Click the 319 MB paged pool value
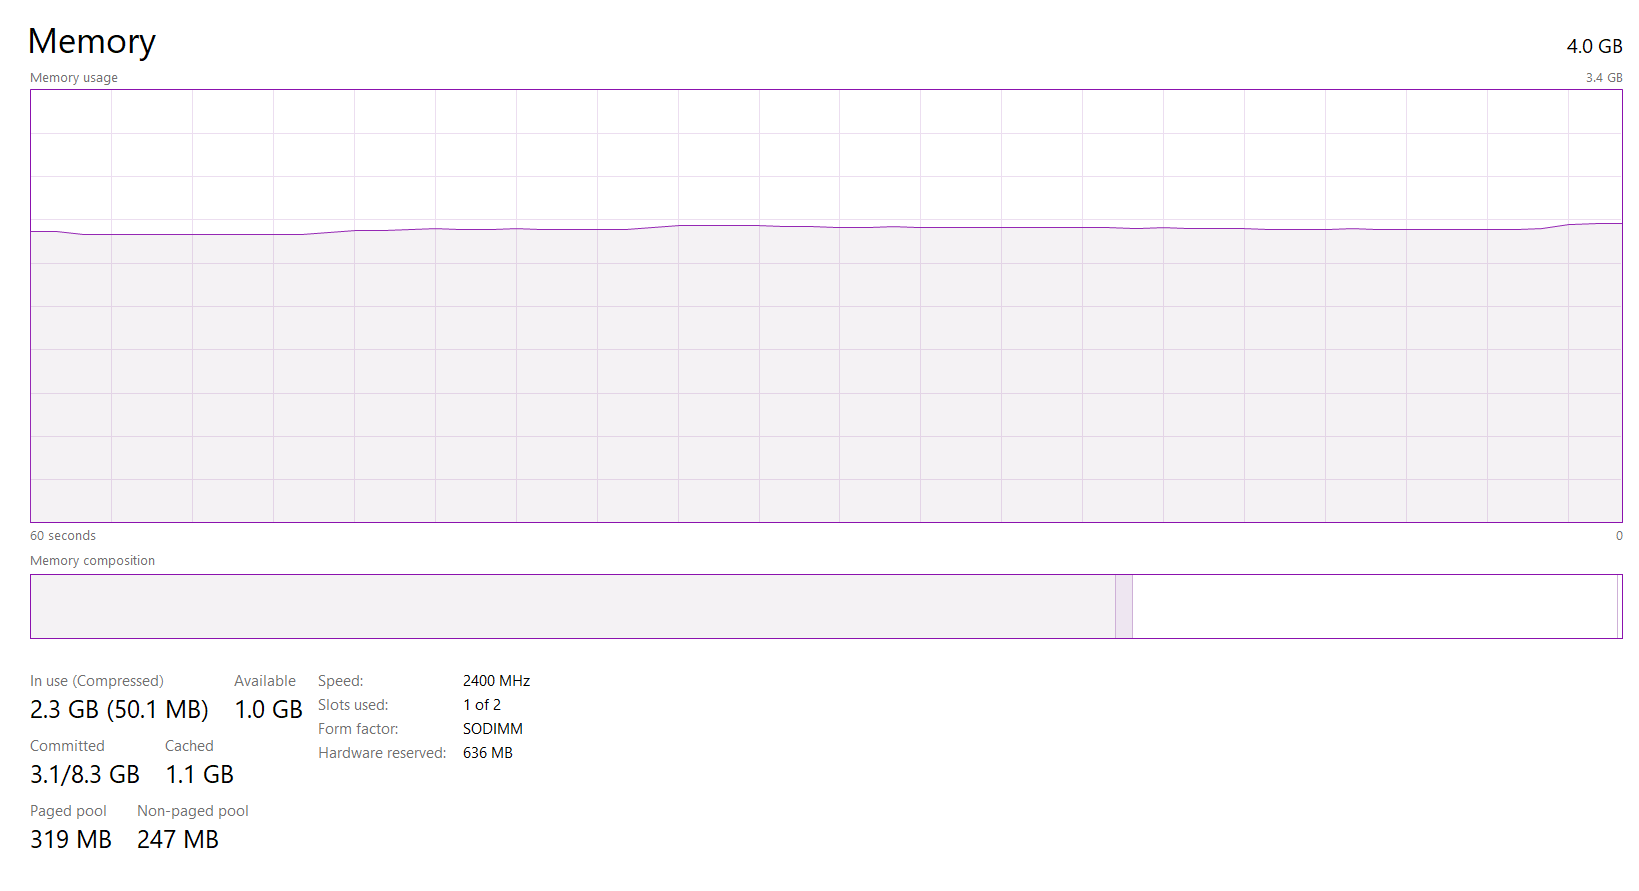1639x891 pixels. click(x=71, y=840)
